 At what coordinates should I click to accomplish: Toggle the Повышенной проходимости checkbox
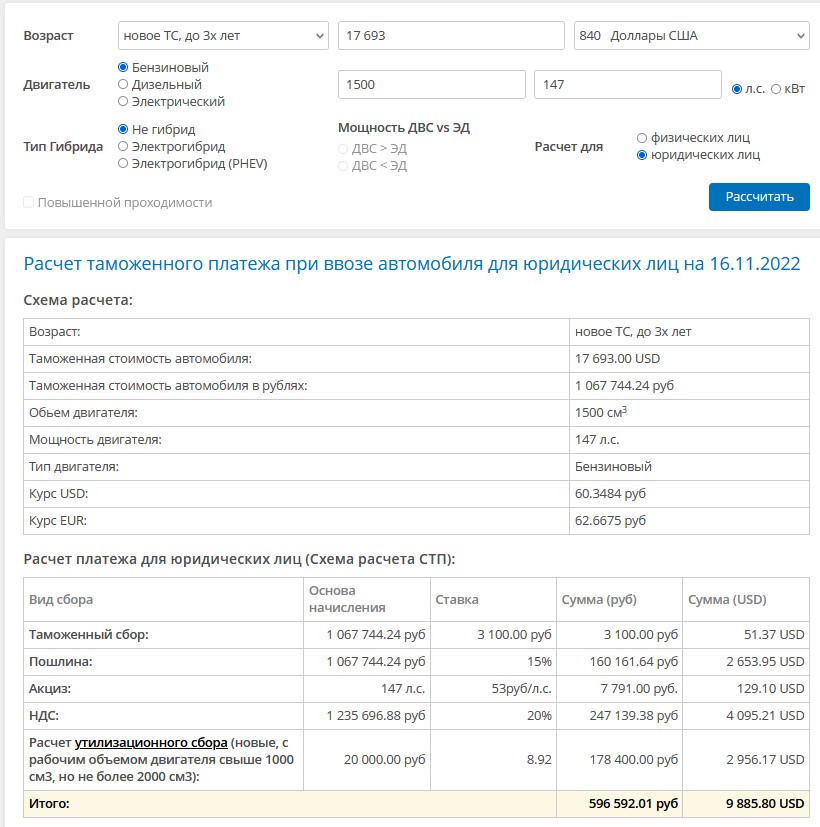click(x=28, y=203)
